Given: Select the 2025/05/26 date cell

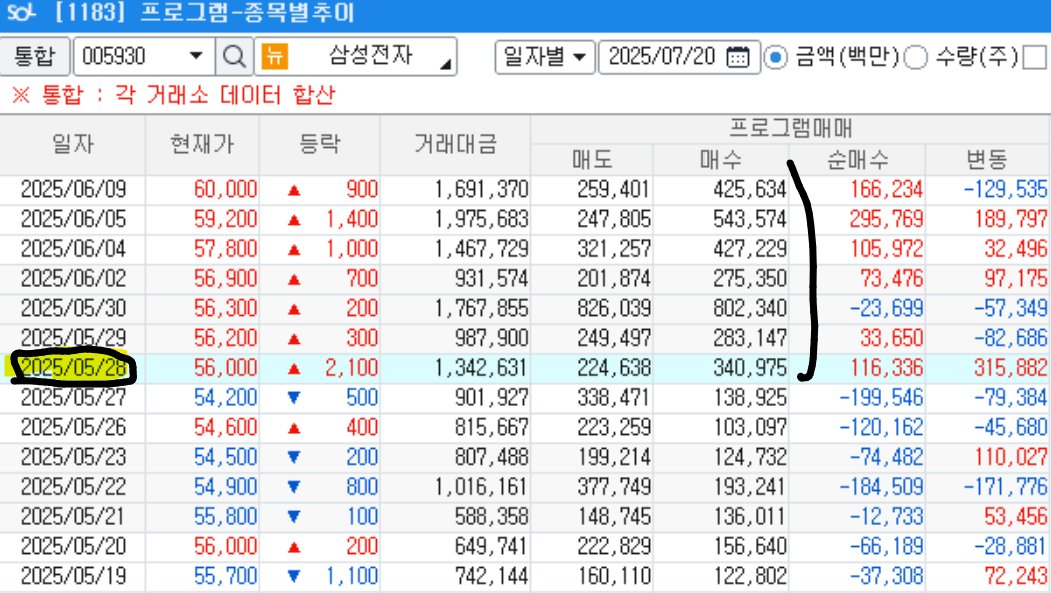Looking at the screenshot, I should tap(73, 427).
